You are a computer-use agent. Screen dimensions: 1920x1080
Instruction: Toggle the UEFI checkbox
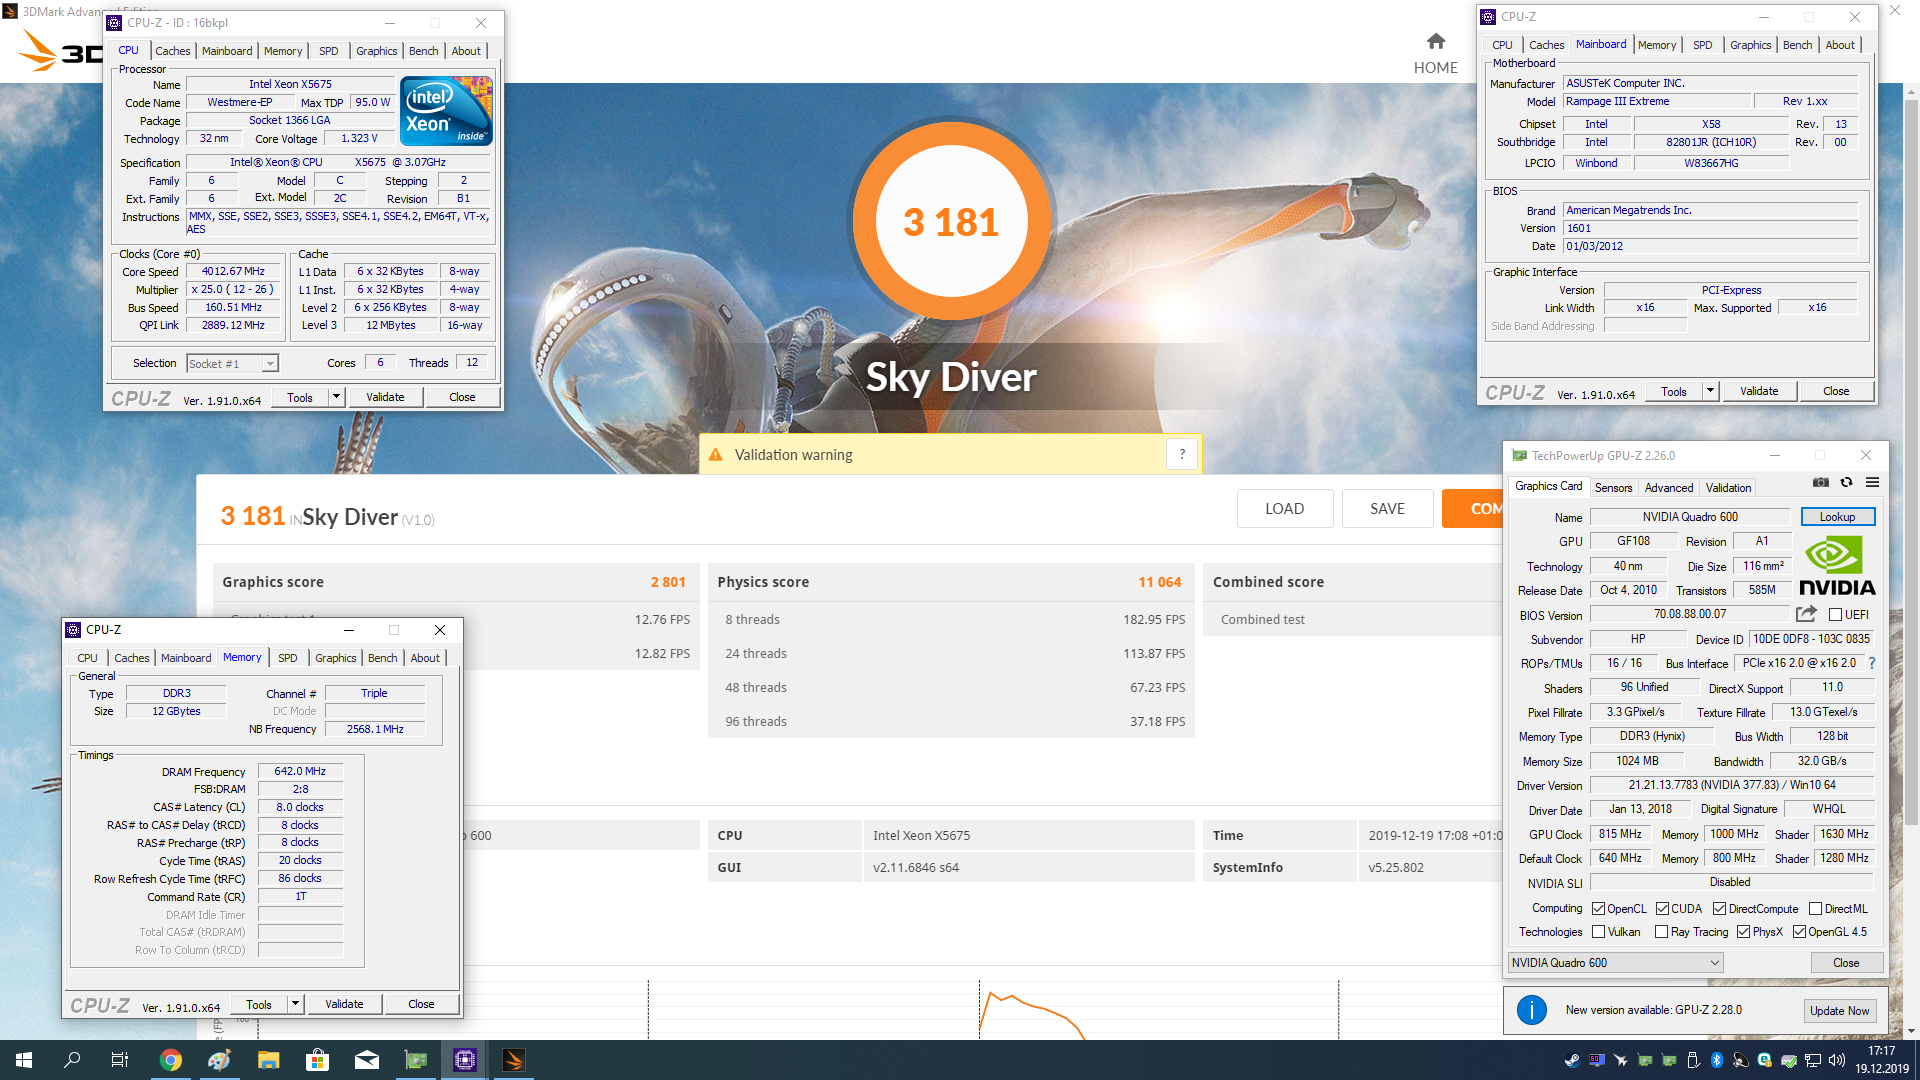pyautogui.click(x=1835, y=615)
